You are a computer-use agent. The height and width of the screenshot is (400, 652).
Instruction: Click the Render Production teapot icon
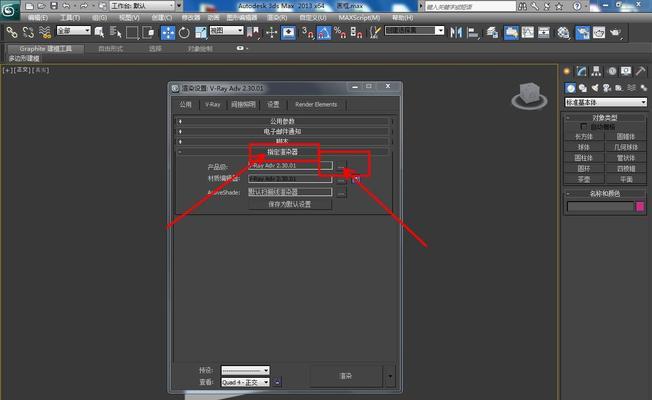click(x=615, y=32)
